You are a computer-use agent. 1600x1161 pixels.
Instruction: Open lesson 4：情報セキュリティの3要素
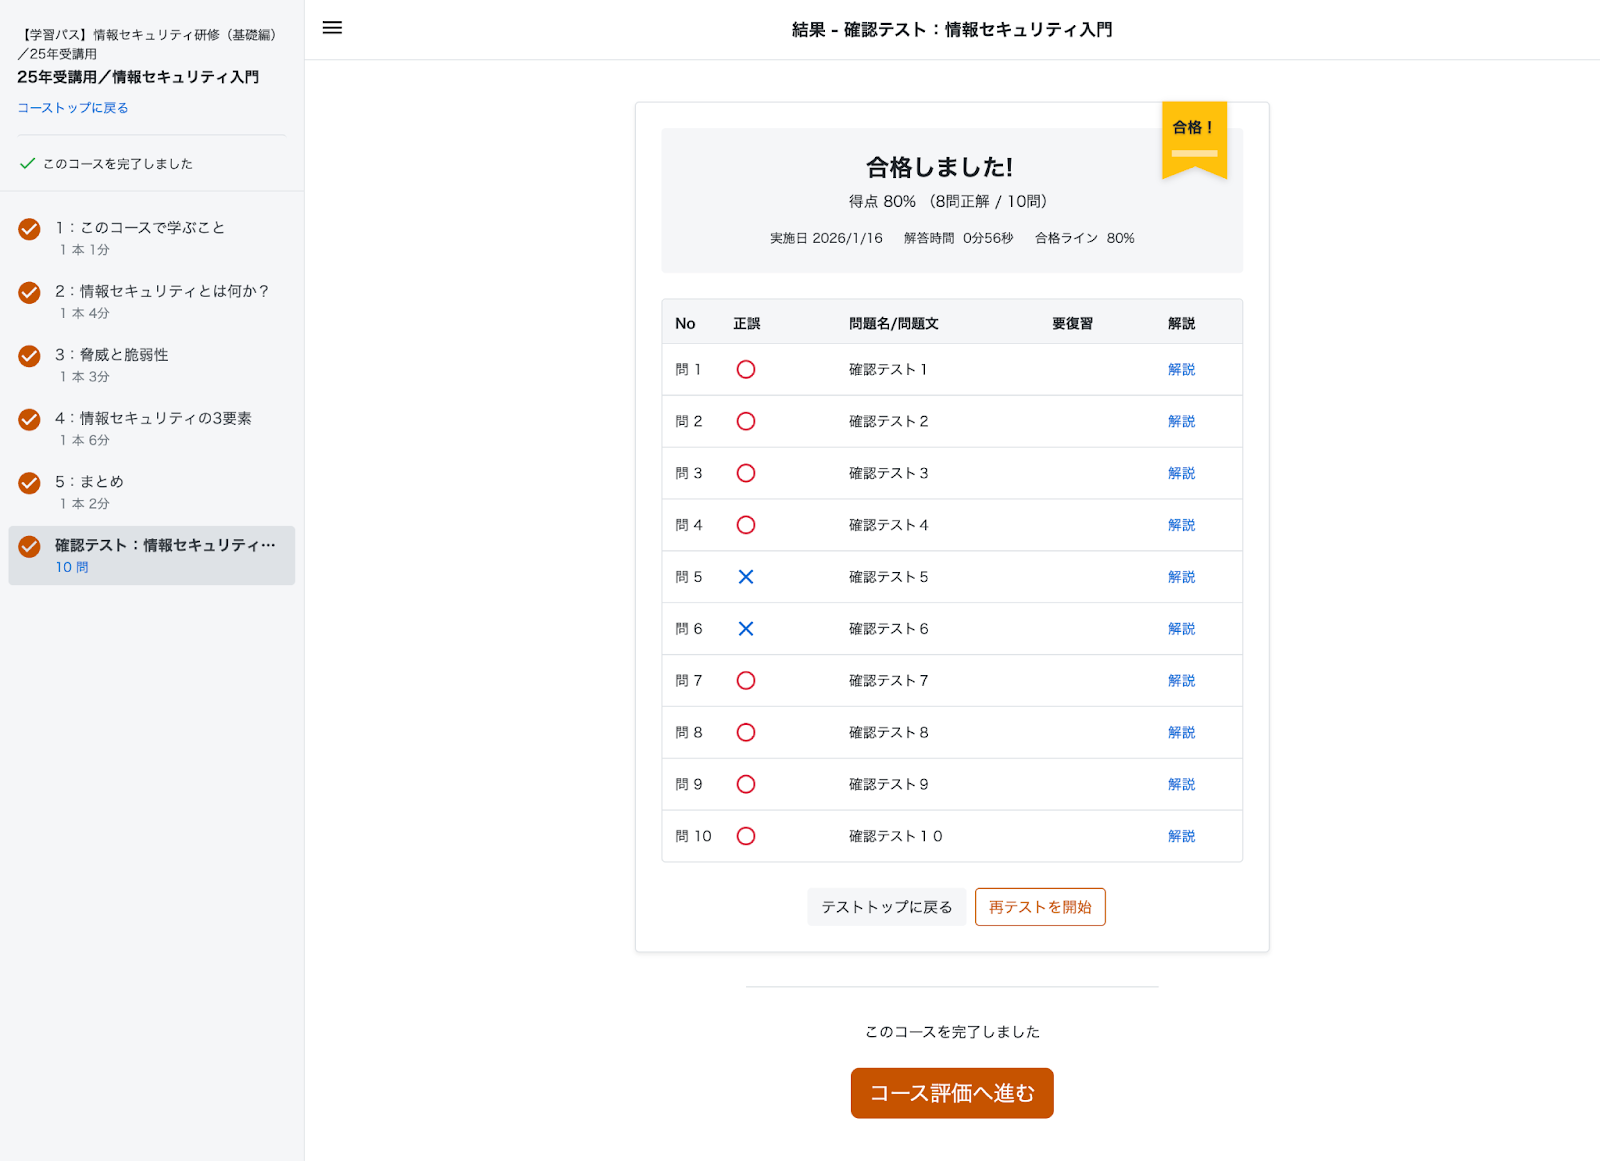152,428
